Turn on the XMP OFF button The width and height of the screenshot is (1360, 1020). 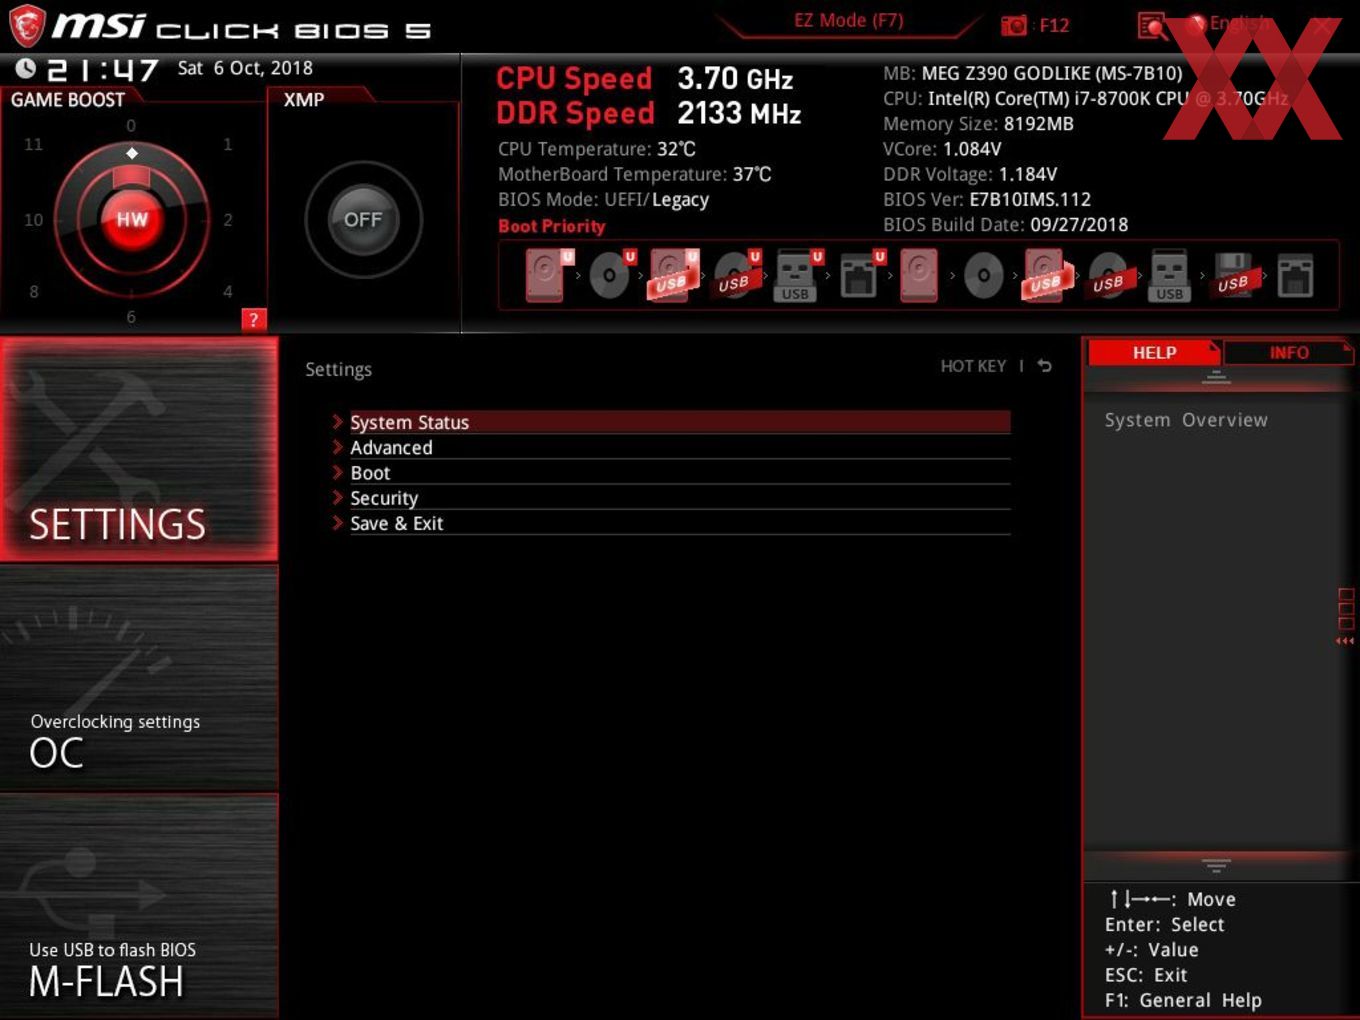(x=363, y=220)
